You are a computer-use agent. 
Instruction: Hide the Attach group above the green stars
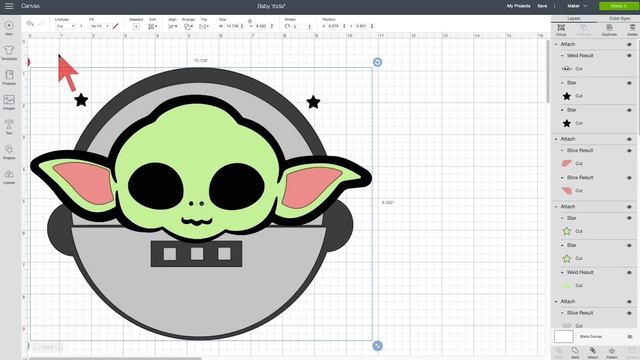tap(629, 207)
